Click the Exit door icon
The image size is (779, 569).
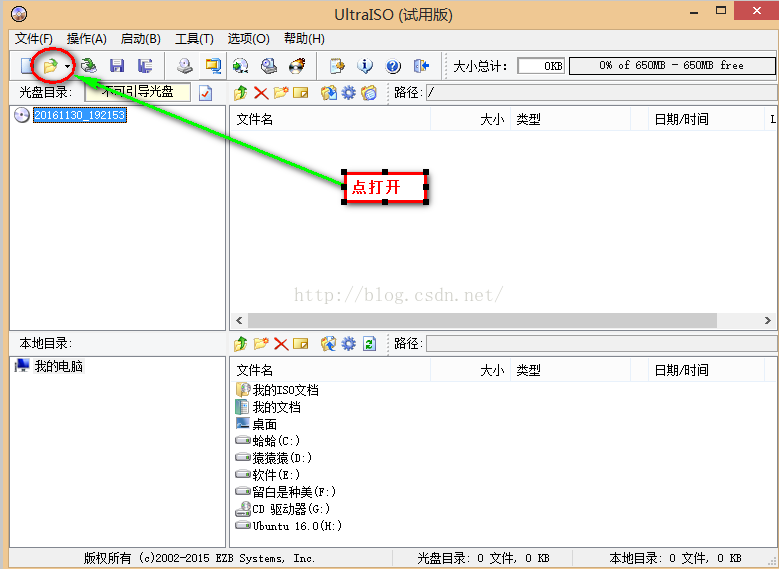[x=421, y=66]
